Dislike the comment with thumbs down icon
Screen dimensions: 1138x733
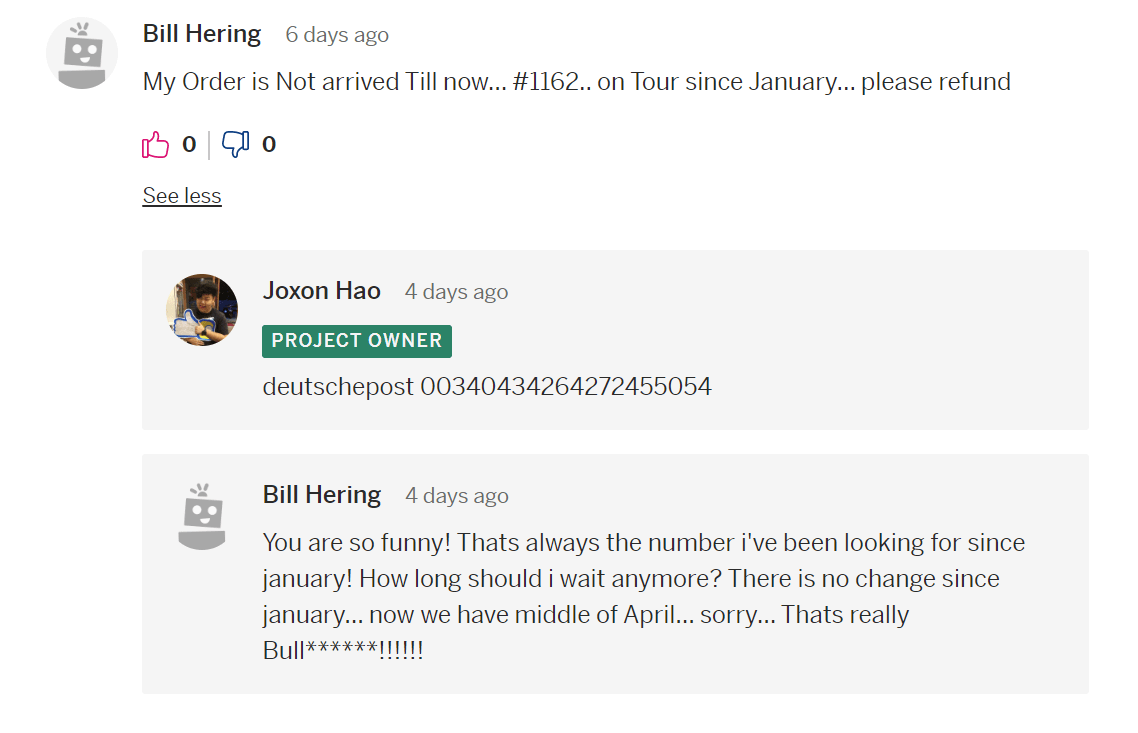tap(235, 144)
